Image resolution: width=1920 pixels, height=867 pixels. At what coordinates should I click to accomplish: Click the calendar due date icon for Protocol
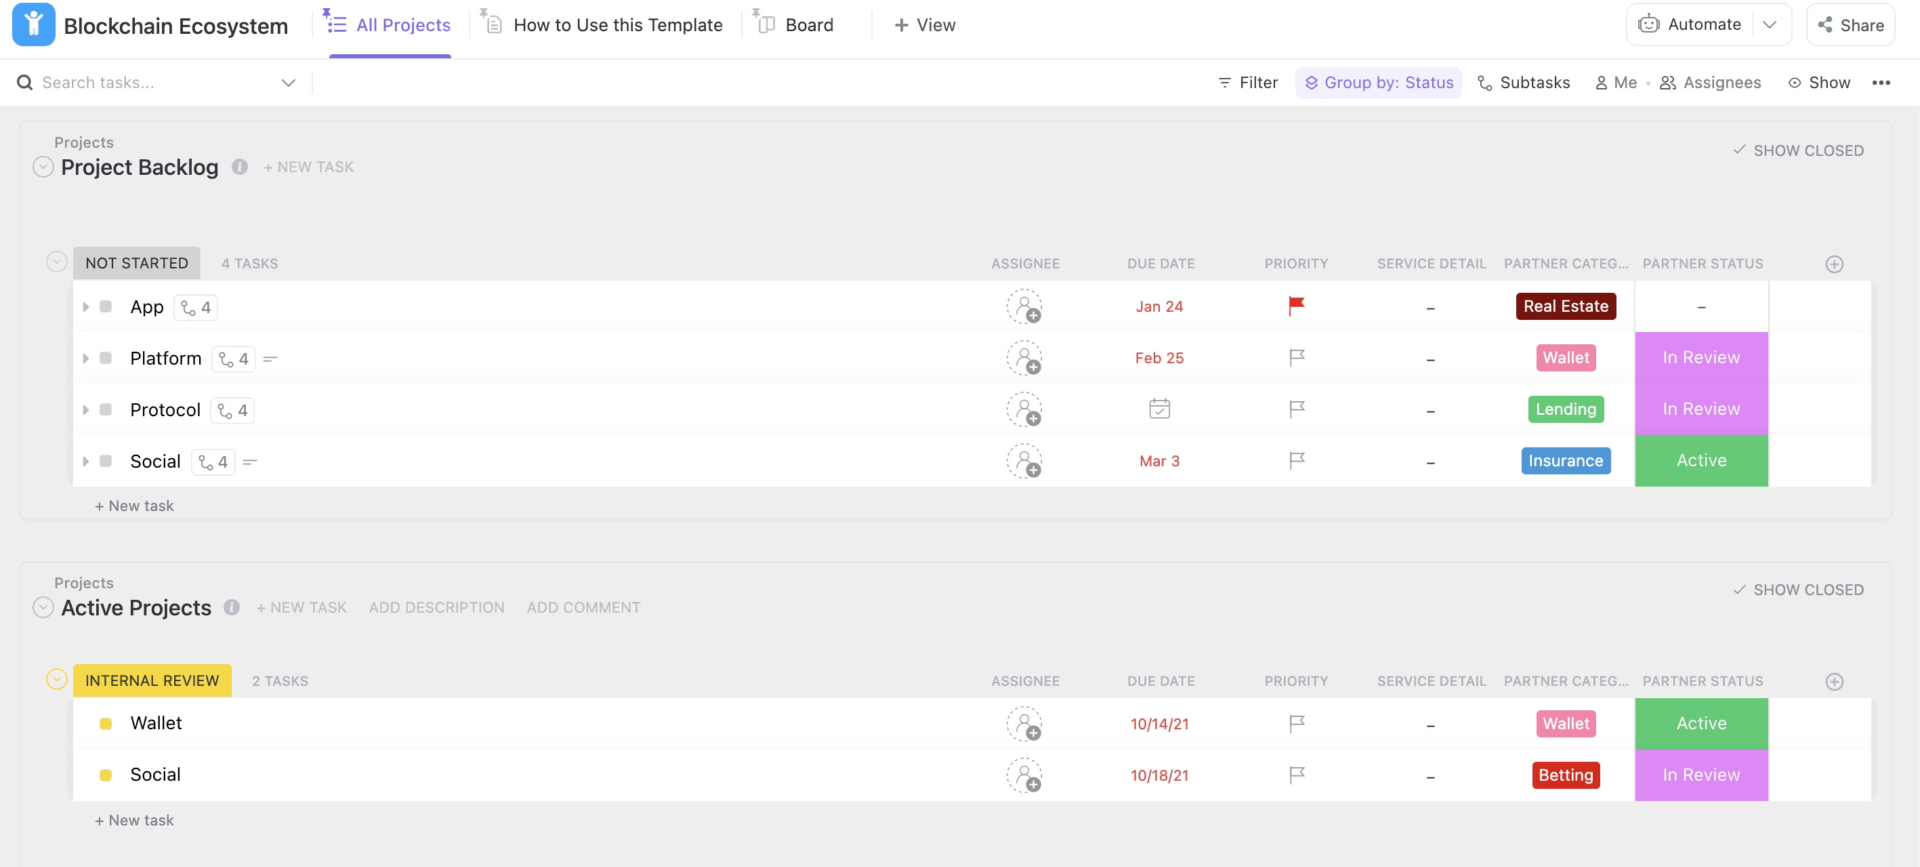tap(1159, 409)
